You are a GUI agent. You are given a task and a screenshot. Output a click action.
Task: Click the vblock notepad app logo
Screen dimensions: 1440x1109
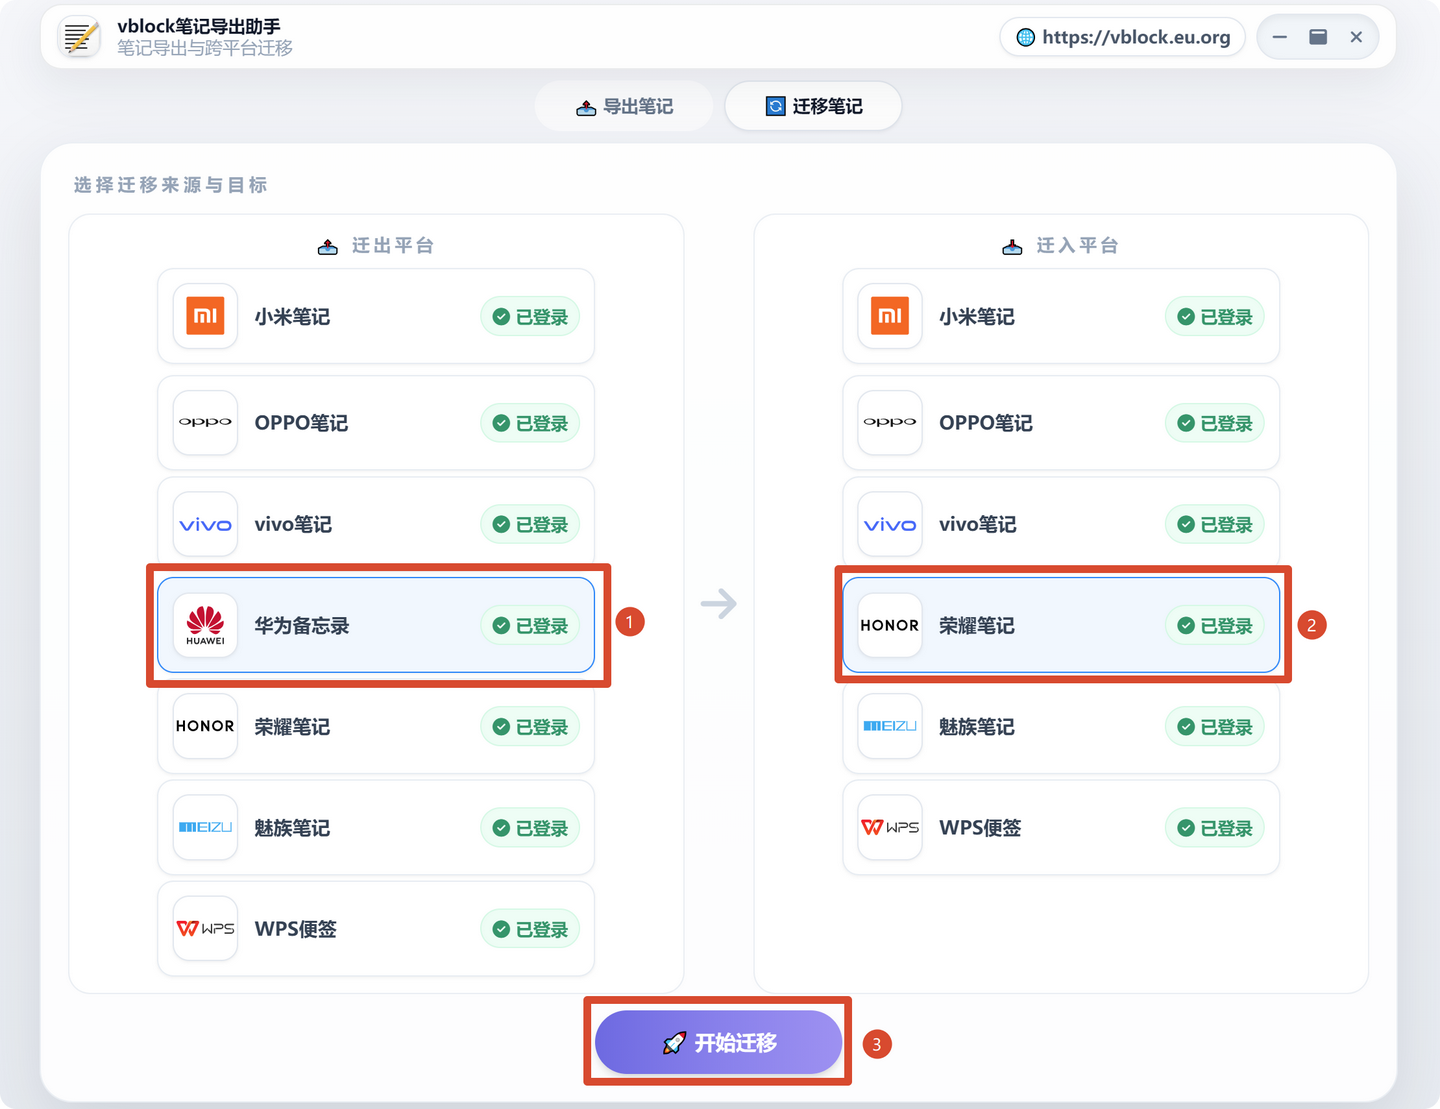pos(80,38)
